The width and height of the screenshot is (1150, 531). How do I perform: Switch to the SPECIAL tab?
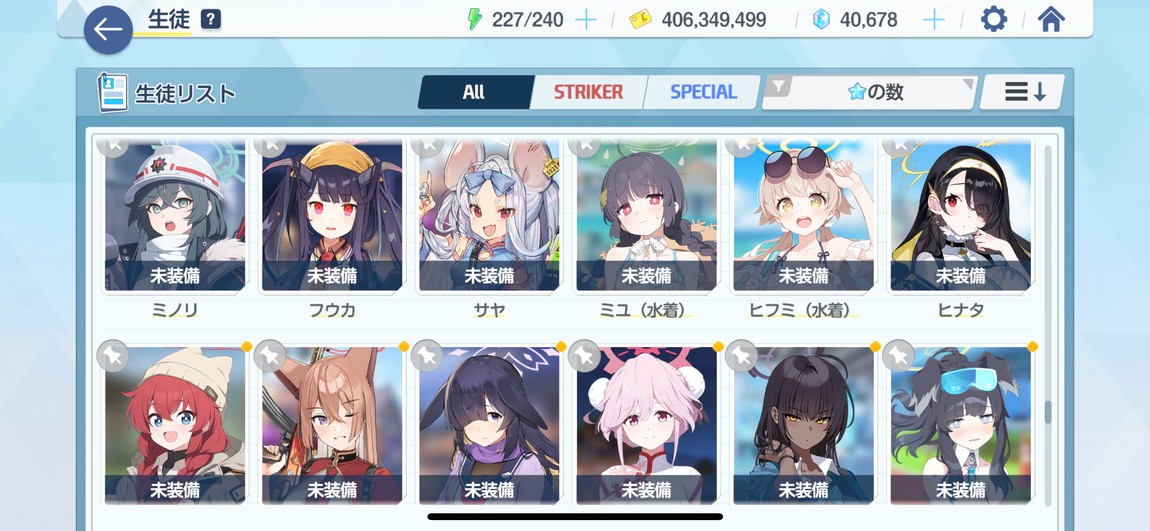(703, 92)
